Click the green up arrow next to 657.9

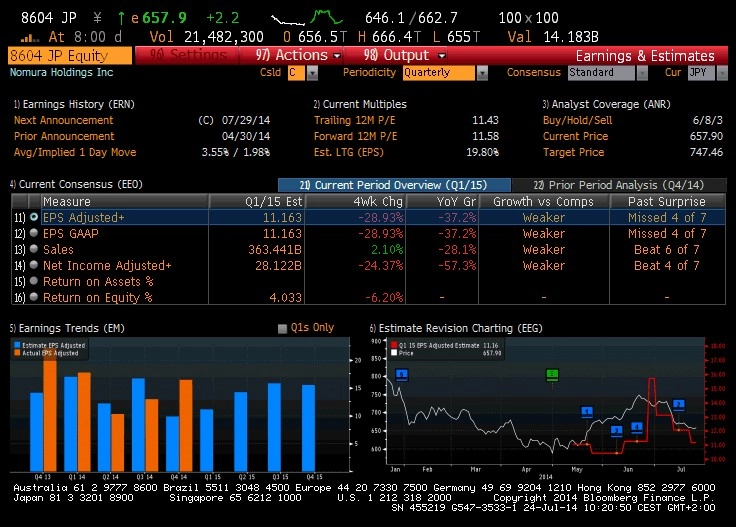click(x=121, y=18)
